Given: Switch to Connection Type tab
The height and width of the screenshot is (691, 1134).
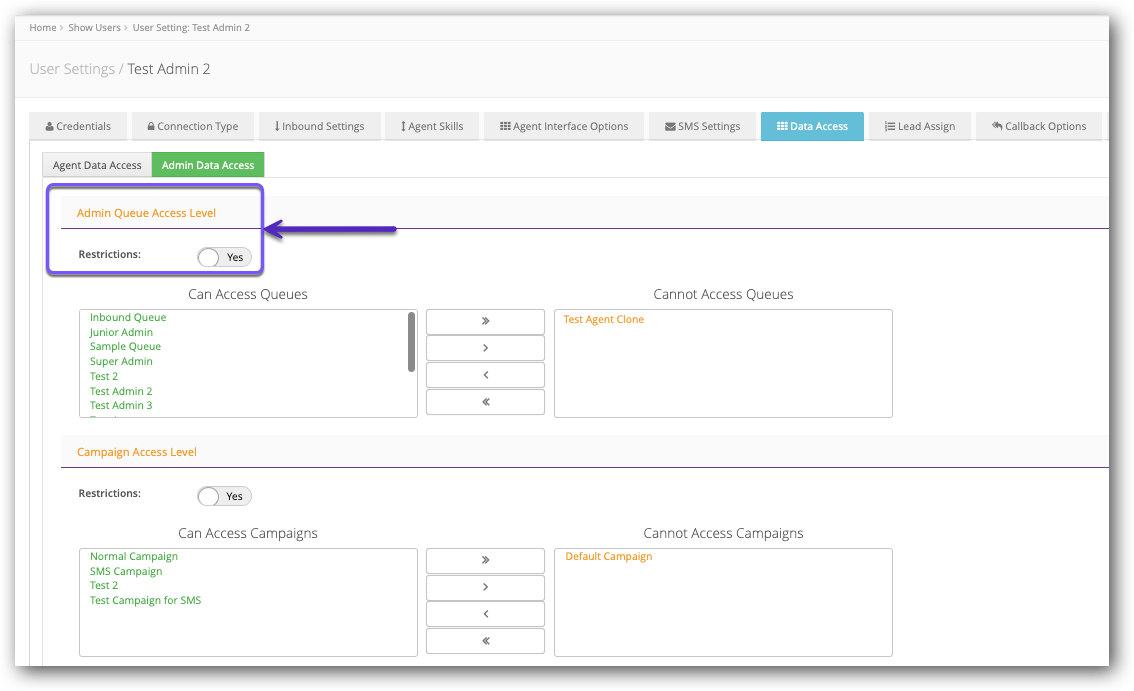Looking at the screenshot, I should click(x=192, y=126).
